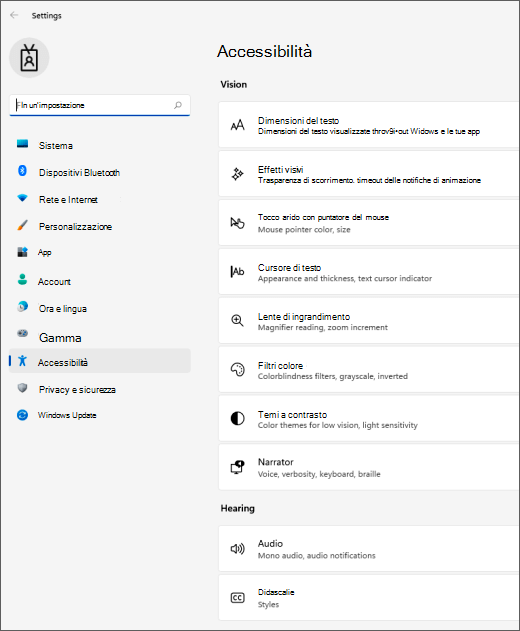The width and height of the screenshot is (520, 631).
Task: Click the Ora e lingua globe icon
Action: coord(23,307)
